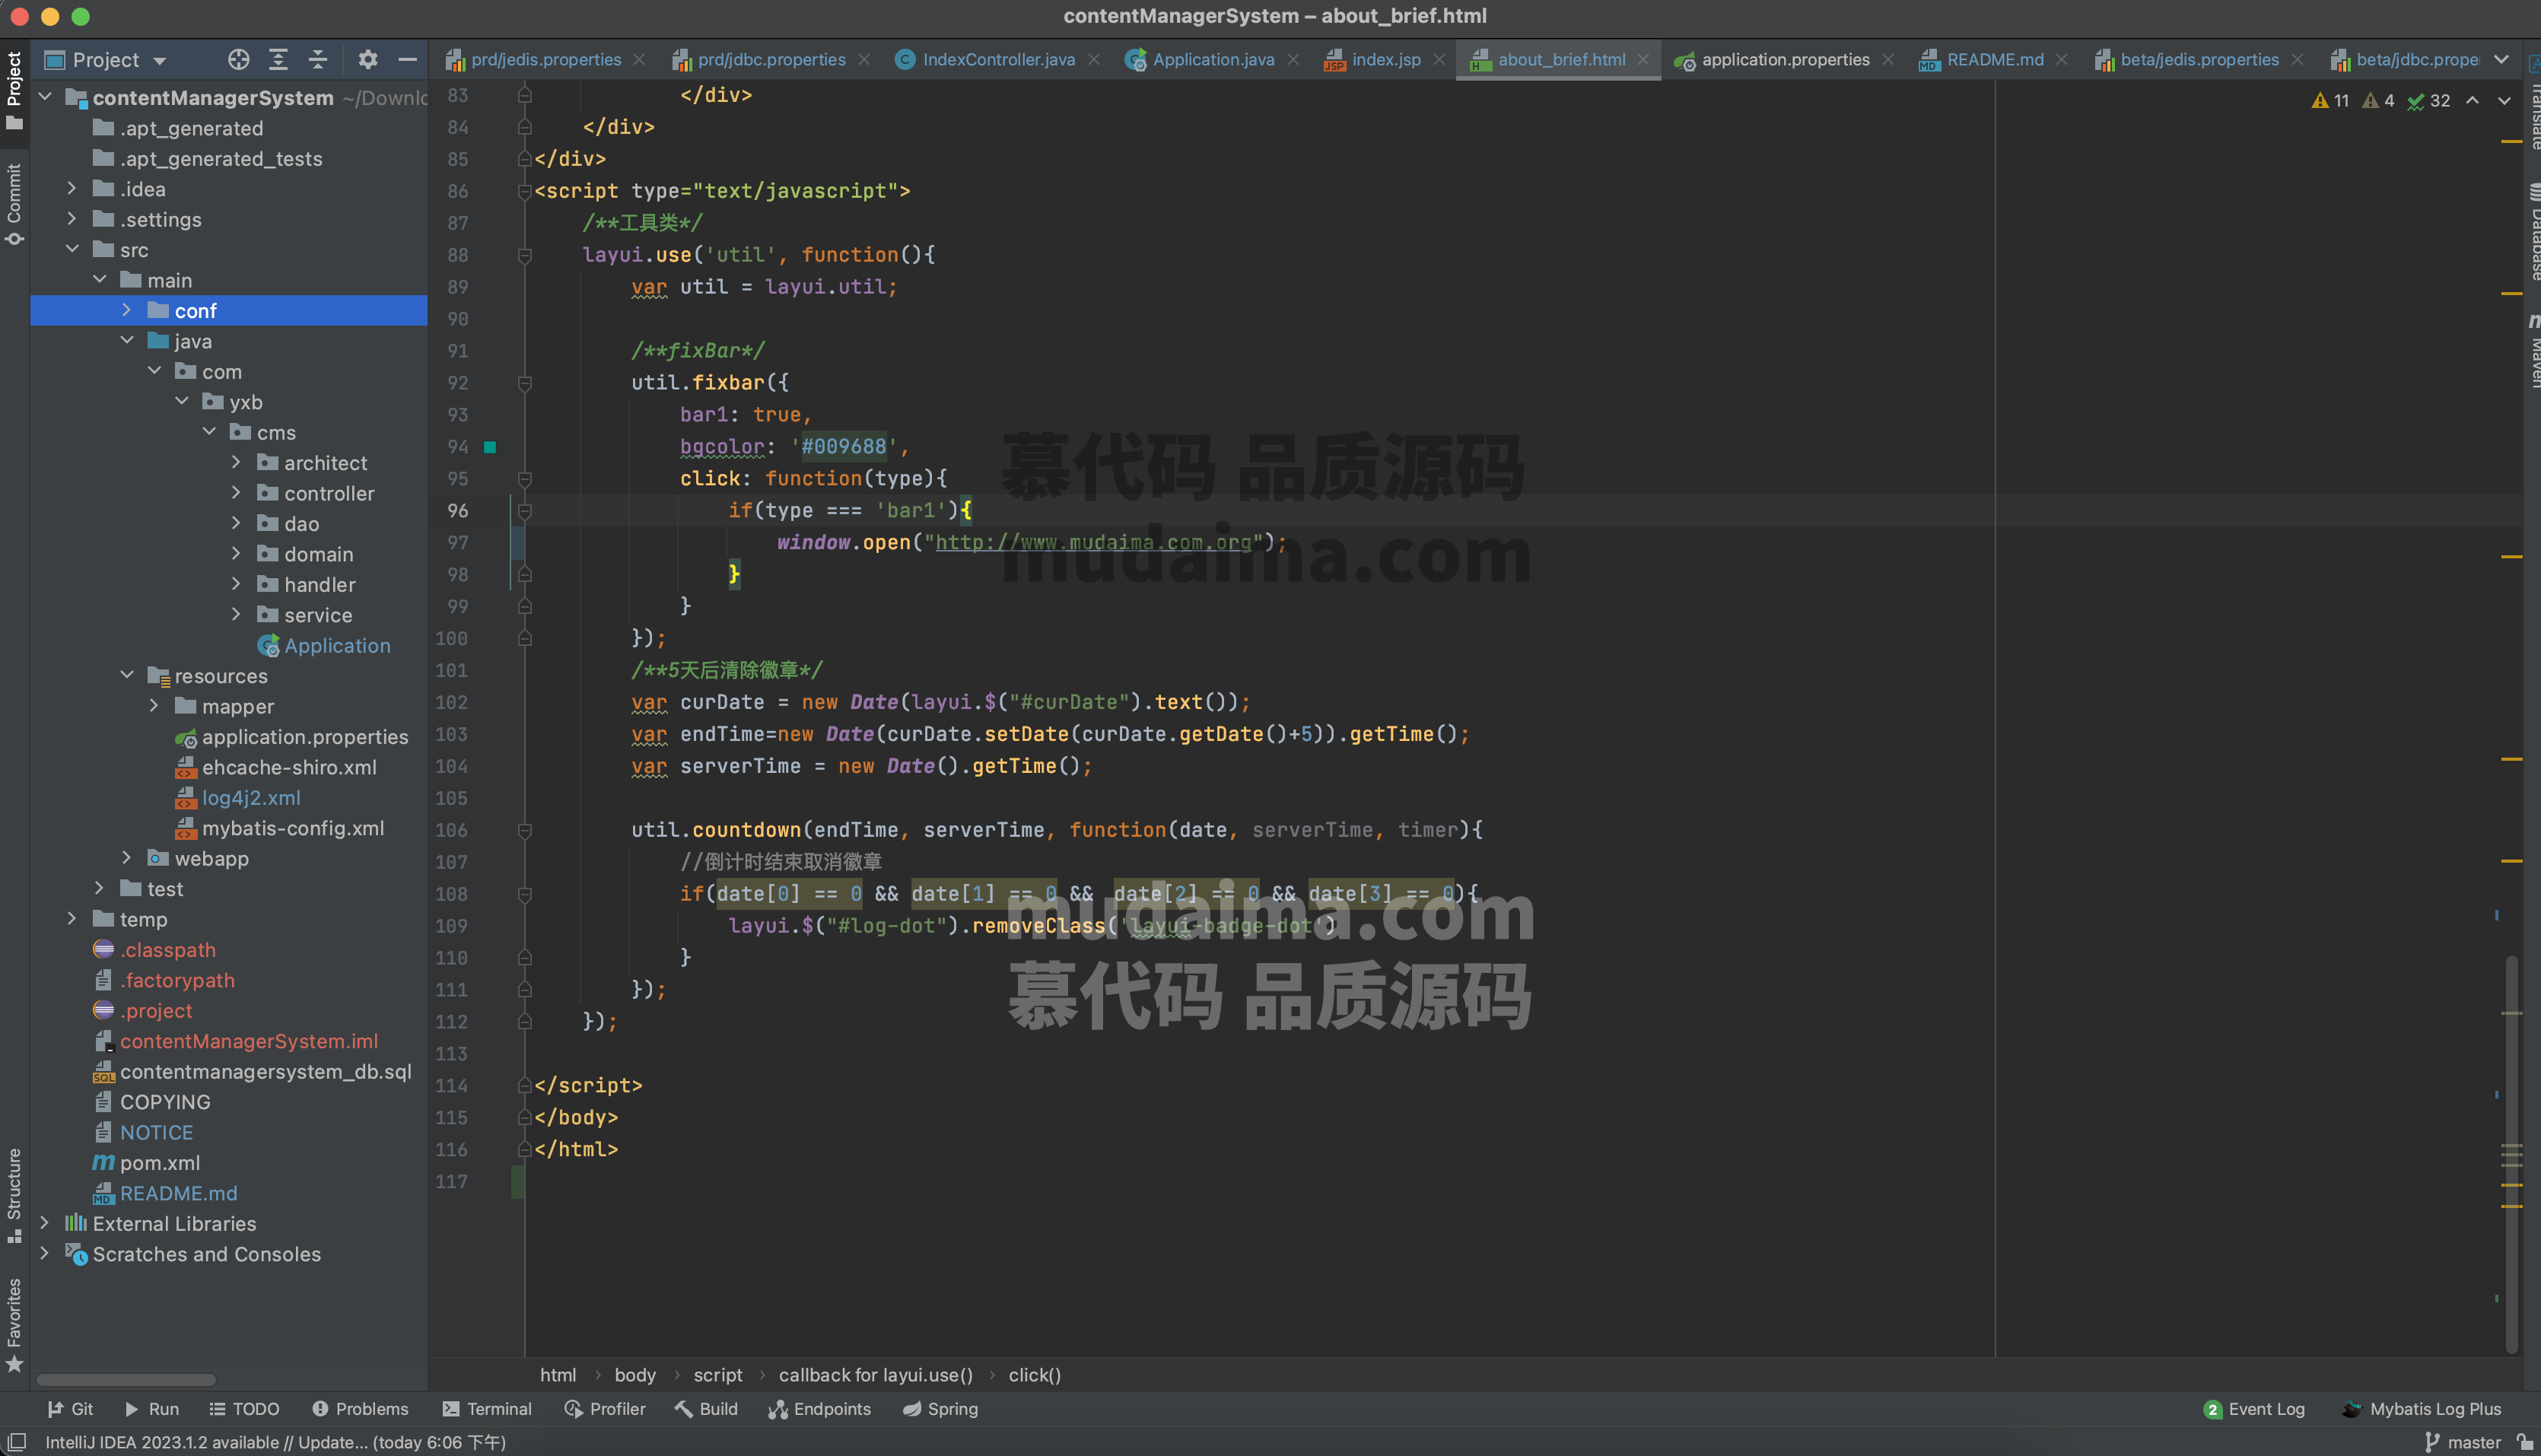Screen dimensions: 2541x1456
Task: Hide the Project panel with the minus icon
Action: click(407, 60)
